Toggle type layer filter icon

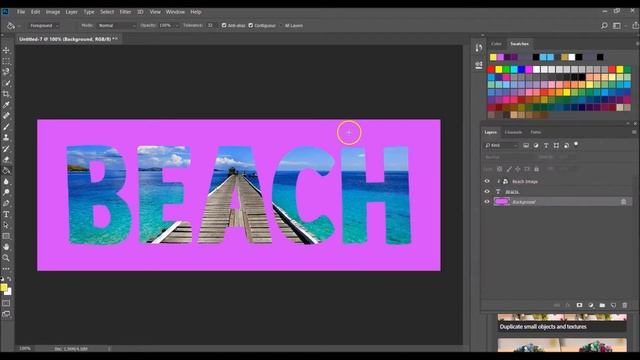(546, 145)
